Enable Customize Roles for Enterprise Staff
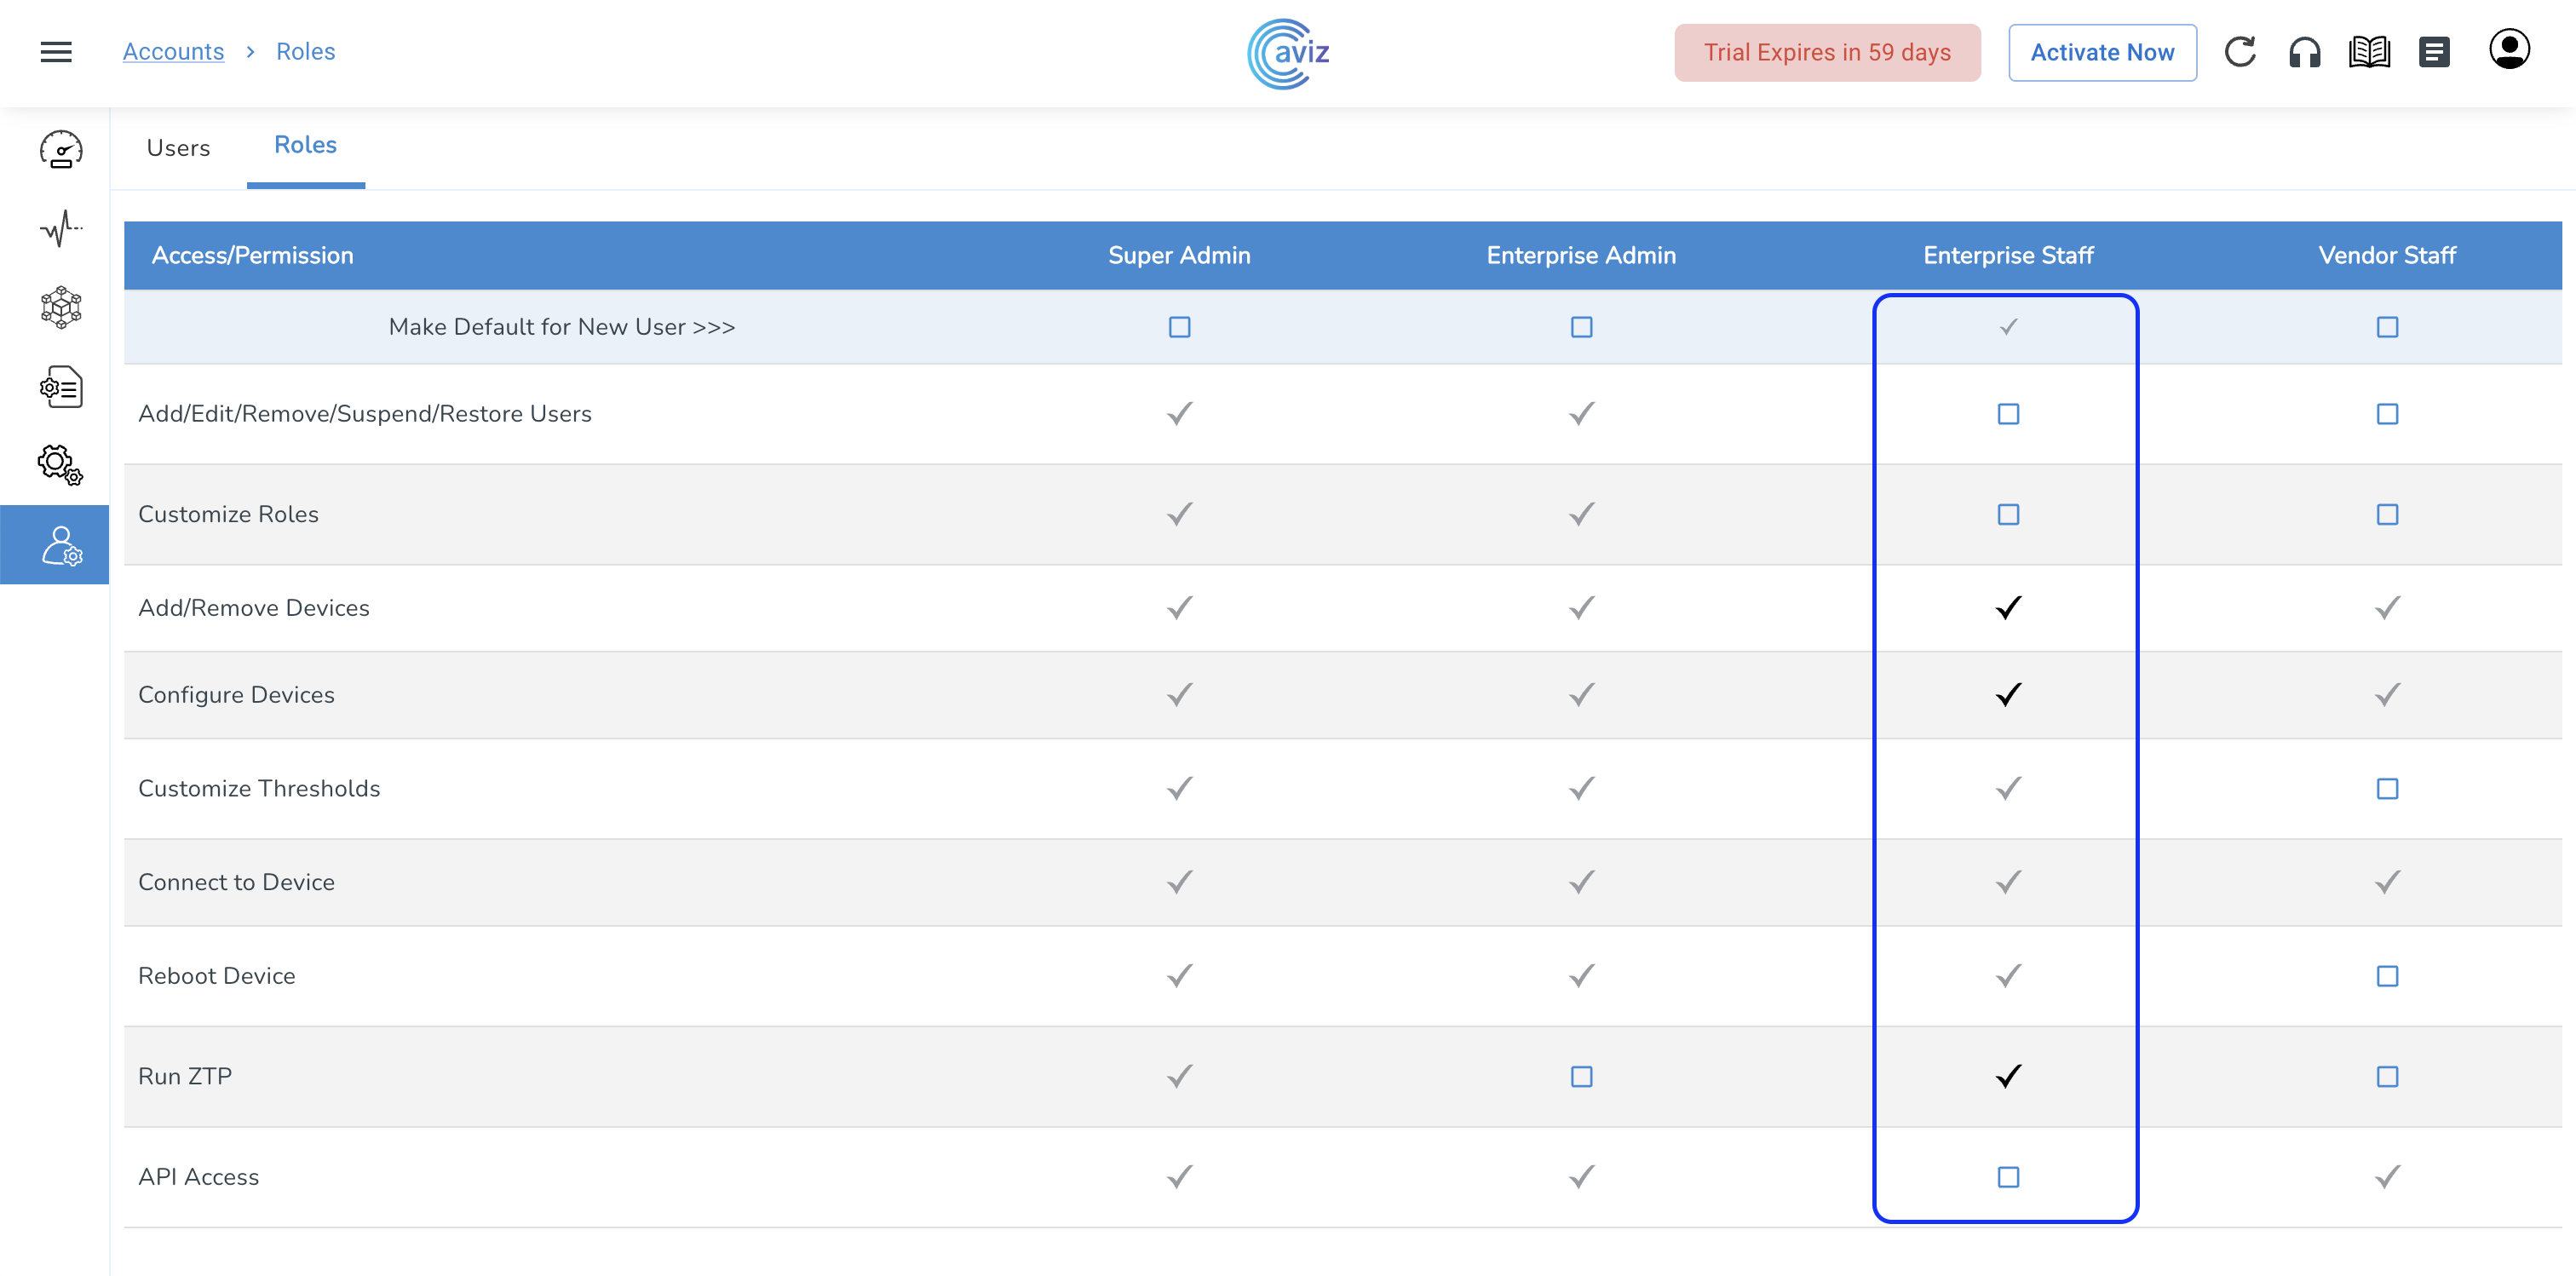This screenshot has height=1276, width=2576. click(x=2008, y=514)
